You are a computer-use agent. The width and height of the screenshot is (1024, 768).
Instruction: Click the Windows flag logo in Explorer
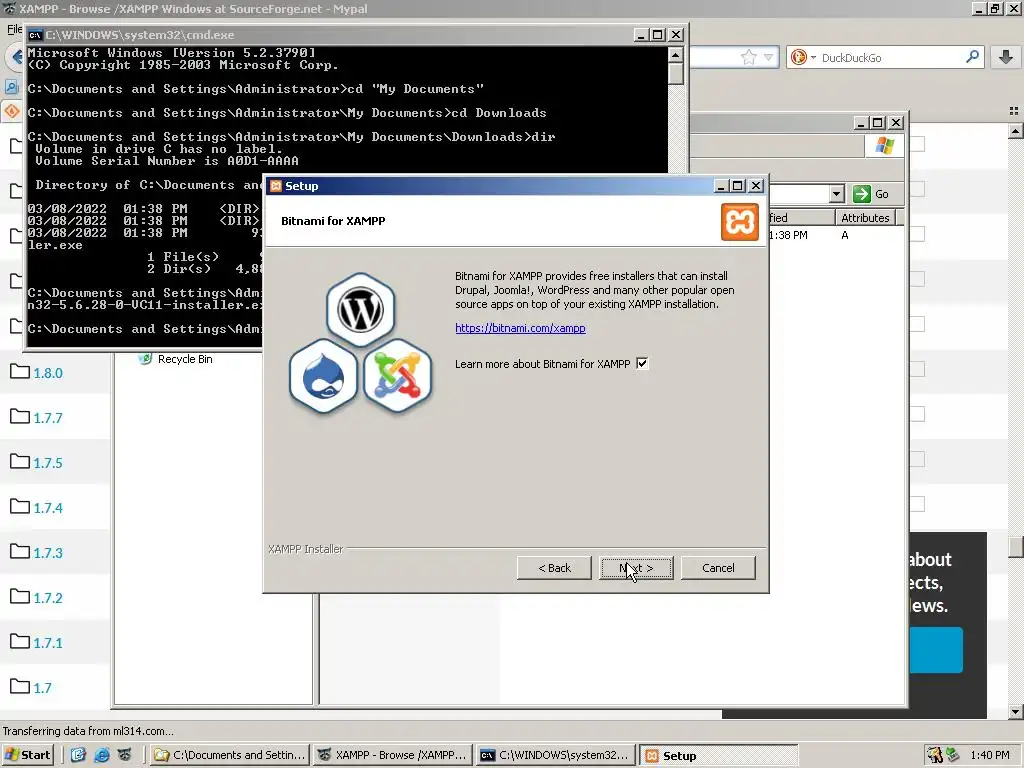884,146
